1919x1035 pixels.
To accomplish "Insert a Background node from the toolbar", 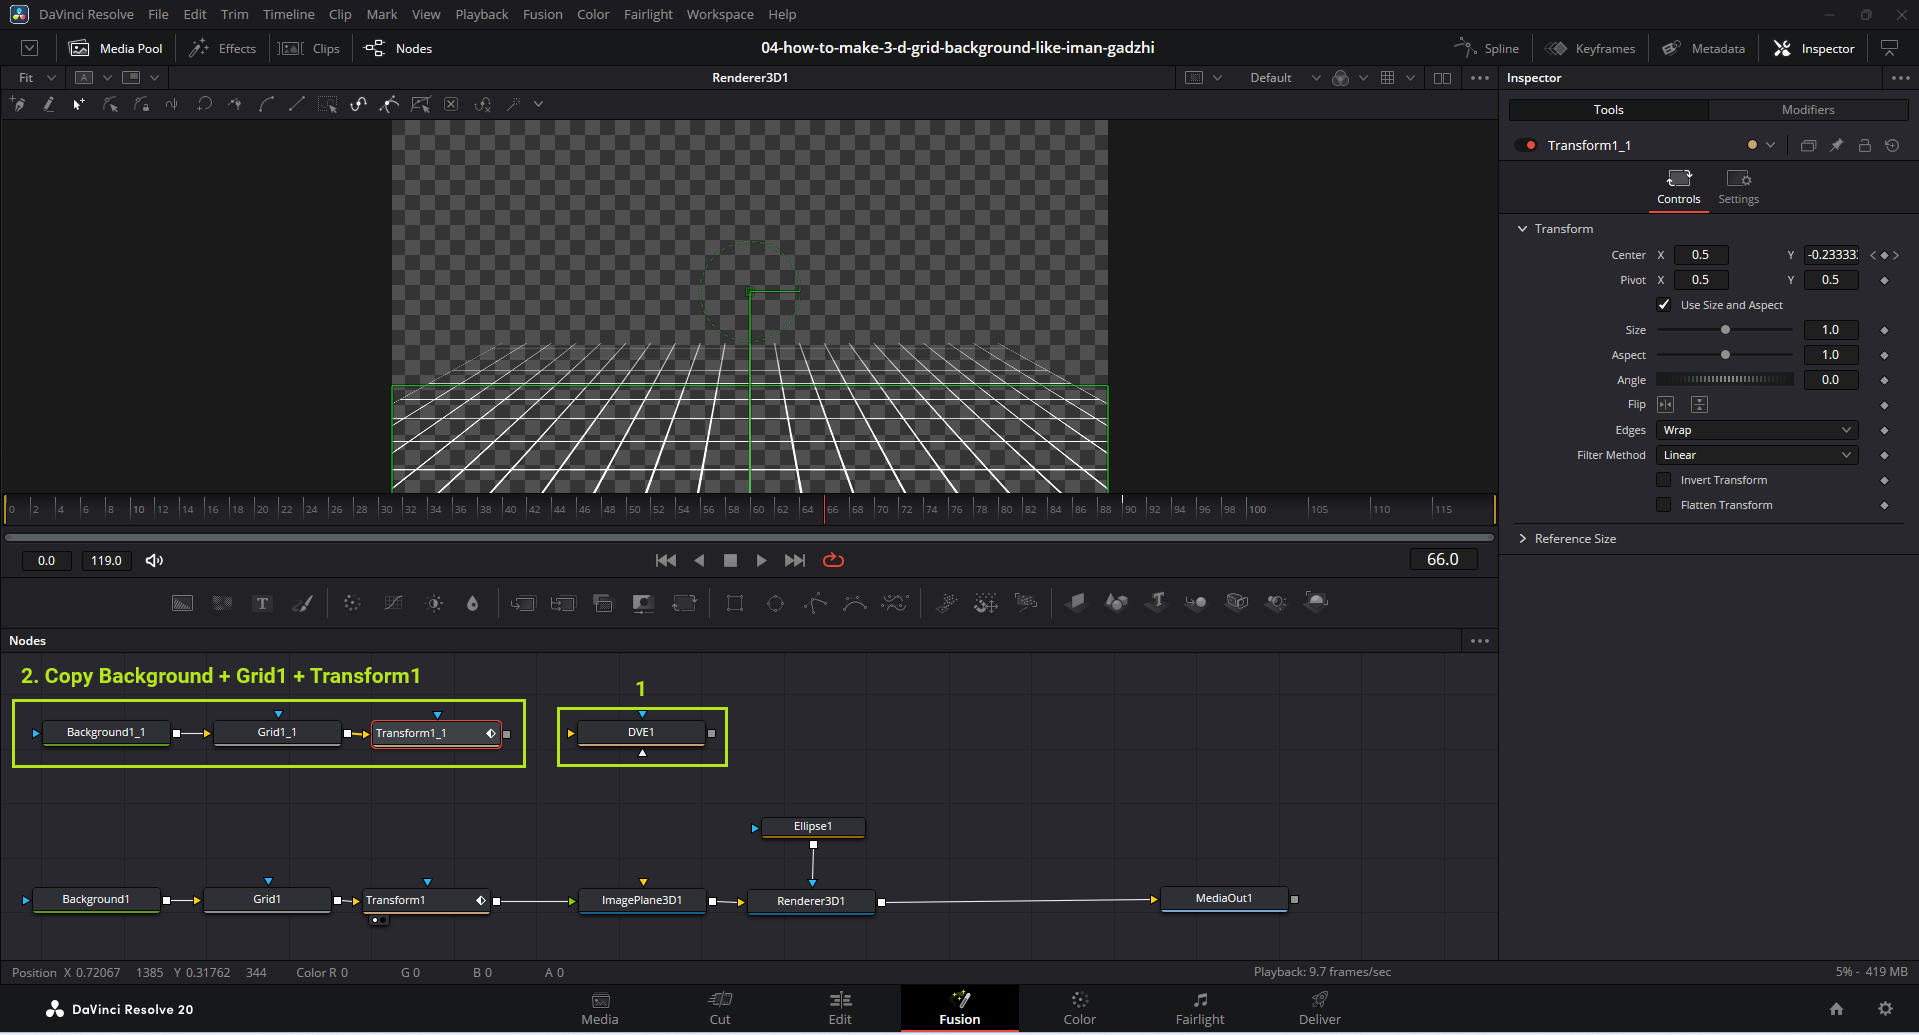I will pyautogui.click(x=182, y=603).
